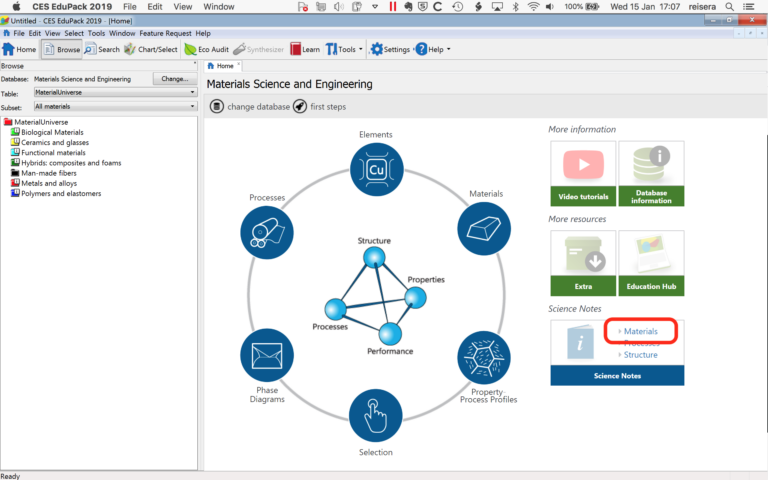Click the Search toolbar button
This screenshot has height=480, width=768.
101,49
